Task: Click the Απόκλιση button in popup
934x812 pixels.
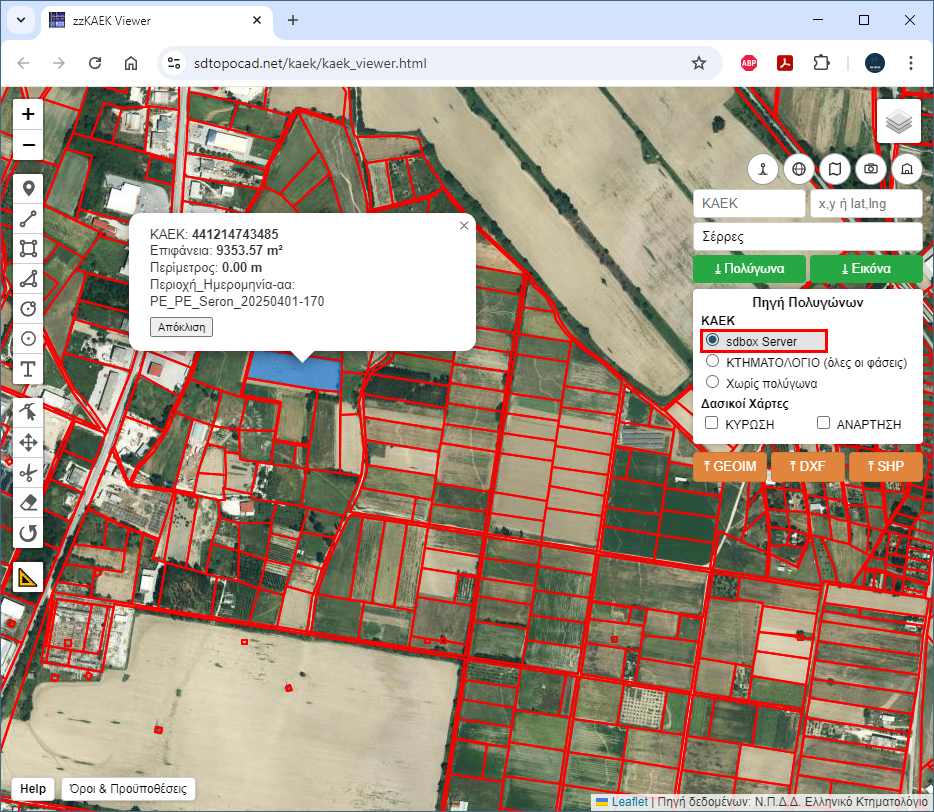Action: [x=181, y=327]
